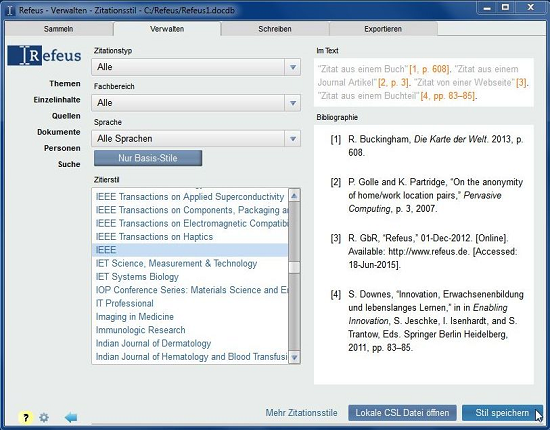Select IEEE Transactions on Haptics style
Screen dimensions: 550x430
click(190, 237)
